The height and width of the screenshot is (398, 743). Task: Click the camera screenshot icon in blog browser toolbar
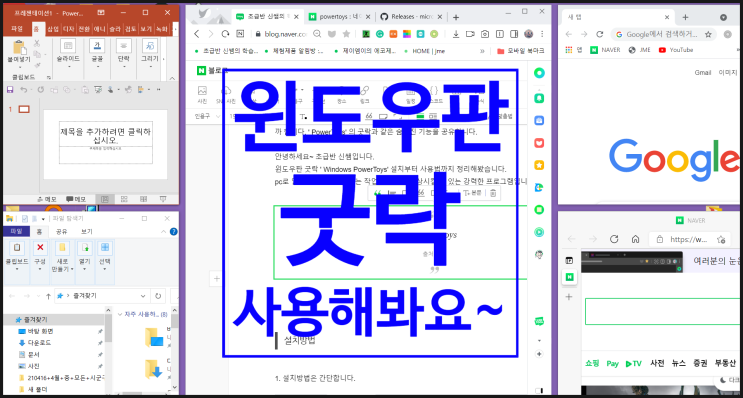click(485, 34)
